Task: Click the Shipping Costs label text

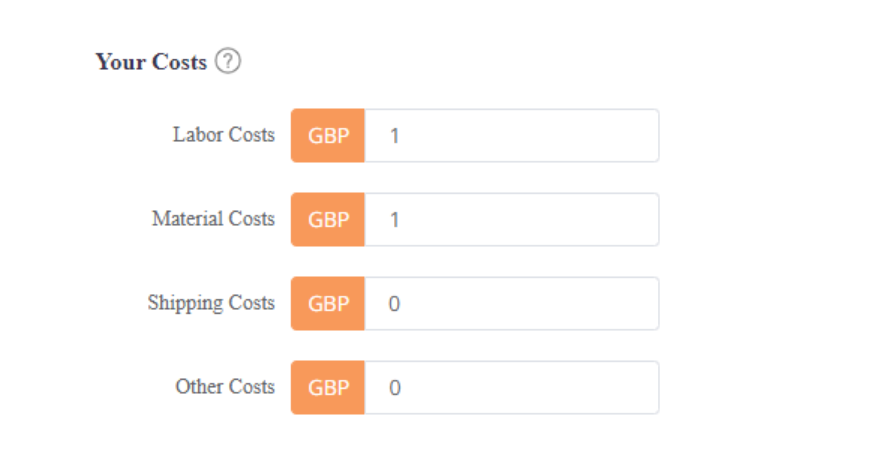Action: 211,302
